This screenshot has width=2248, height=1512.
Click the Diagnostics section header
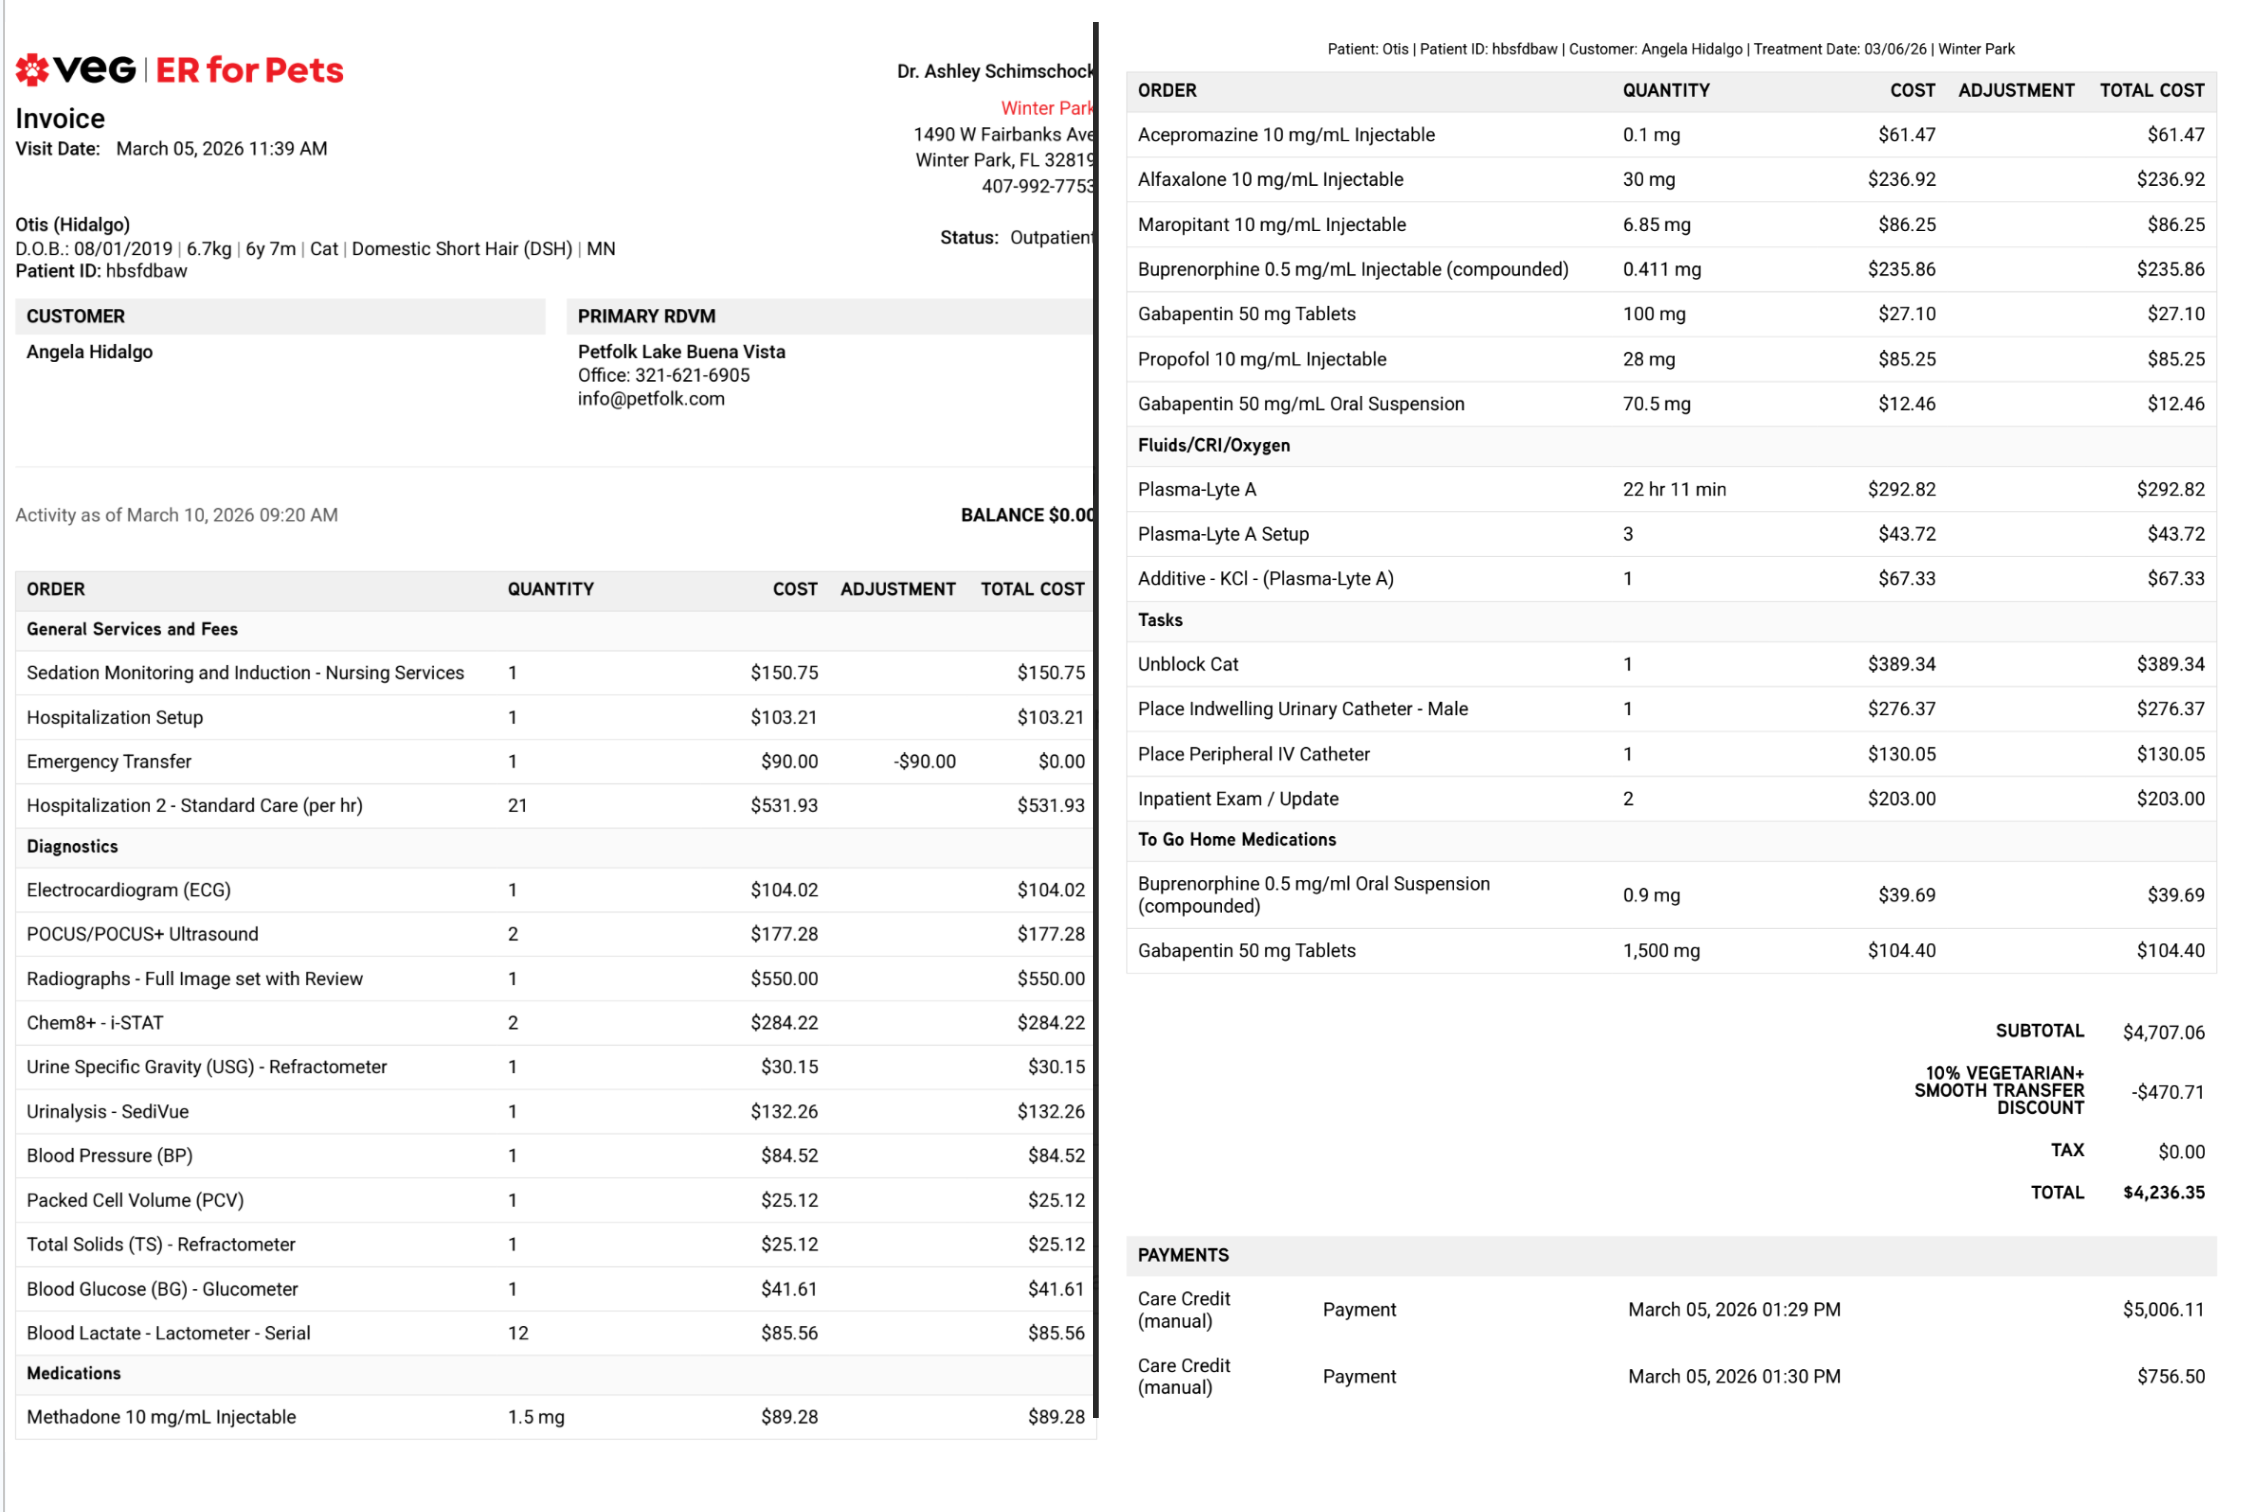pos(72,847)
